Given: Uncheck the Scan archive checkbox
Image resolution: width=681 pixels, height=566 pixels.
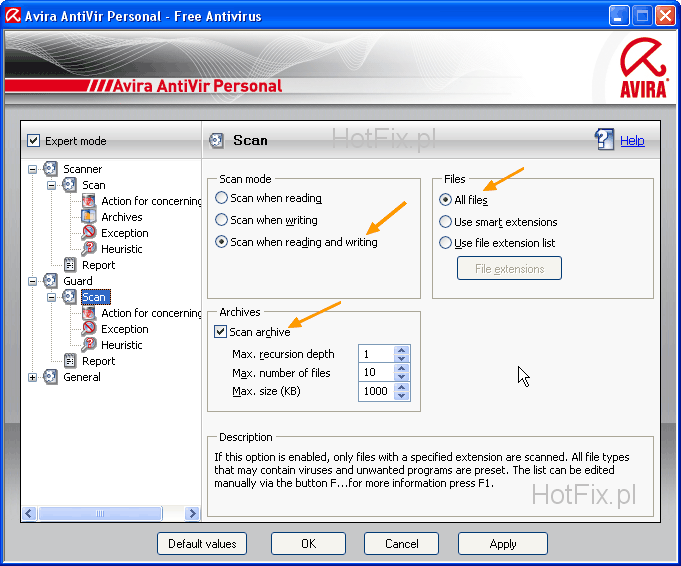Looking at the screenshot, I should pos(221,332).
